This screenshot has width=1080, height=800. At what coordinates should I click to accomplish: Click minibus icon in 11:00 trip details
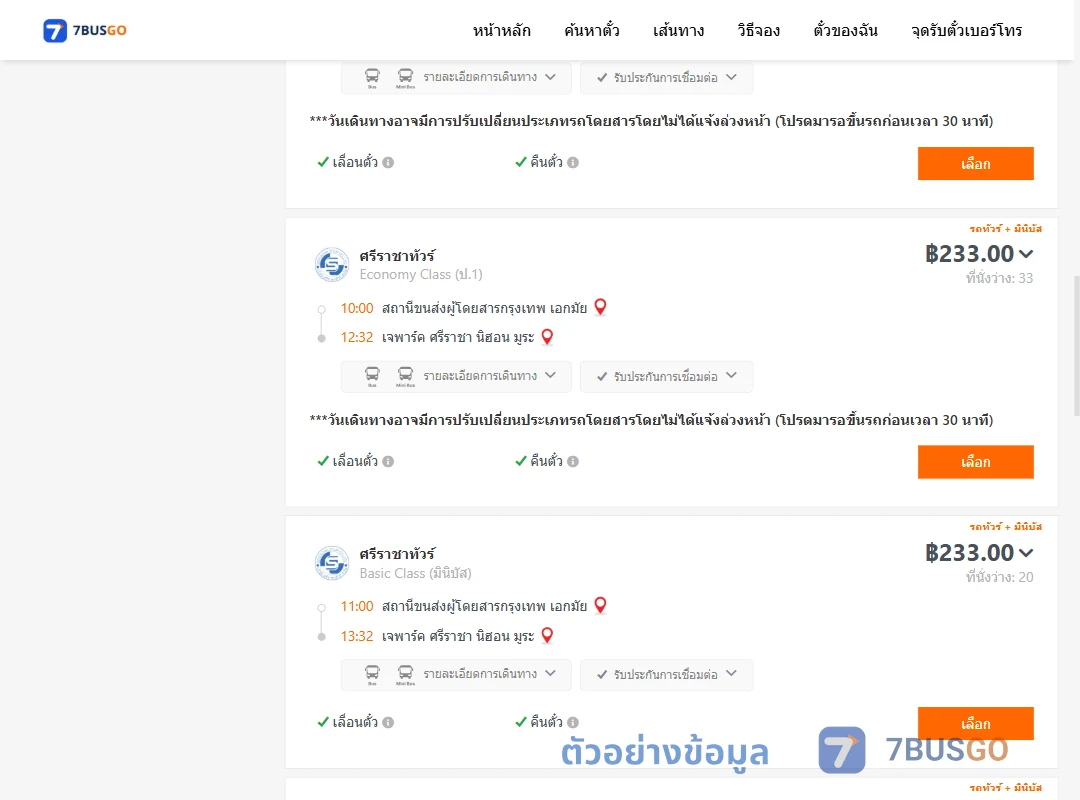(x=405, y=674)
